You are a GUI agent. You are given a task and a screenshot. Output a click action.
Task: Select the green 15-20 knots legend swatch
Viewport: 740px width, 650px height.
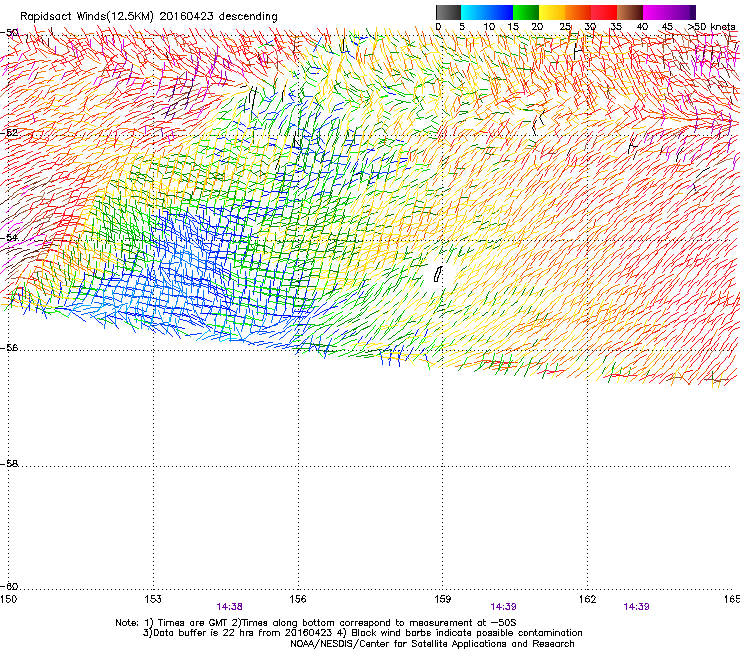pyautogui.click(x=526, y=12)
